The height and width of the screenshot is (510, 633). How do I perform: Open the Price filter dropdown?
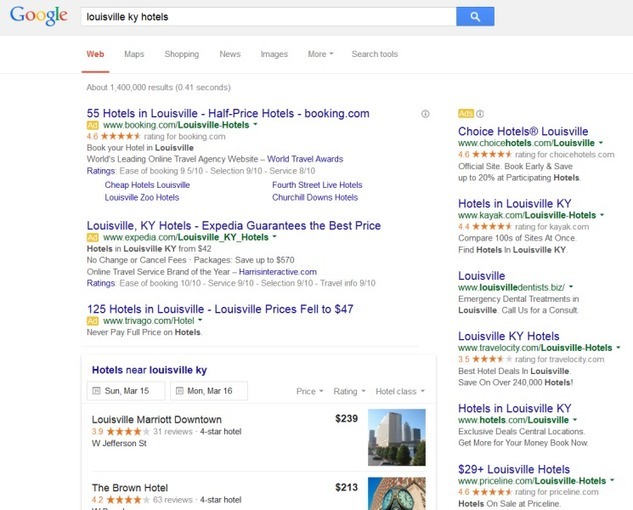(310, 391)
